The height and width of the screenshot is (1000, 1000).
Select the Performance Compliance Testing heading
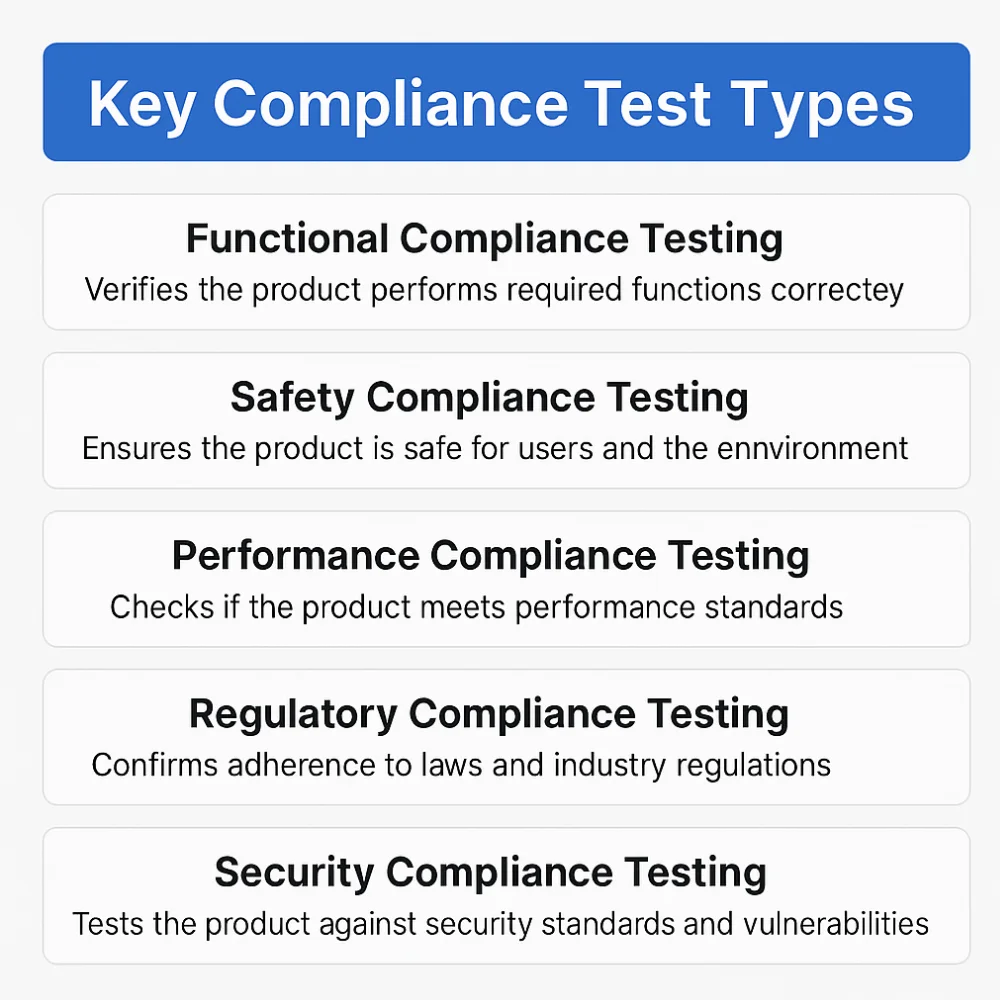tap(490, 555)
